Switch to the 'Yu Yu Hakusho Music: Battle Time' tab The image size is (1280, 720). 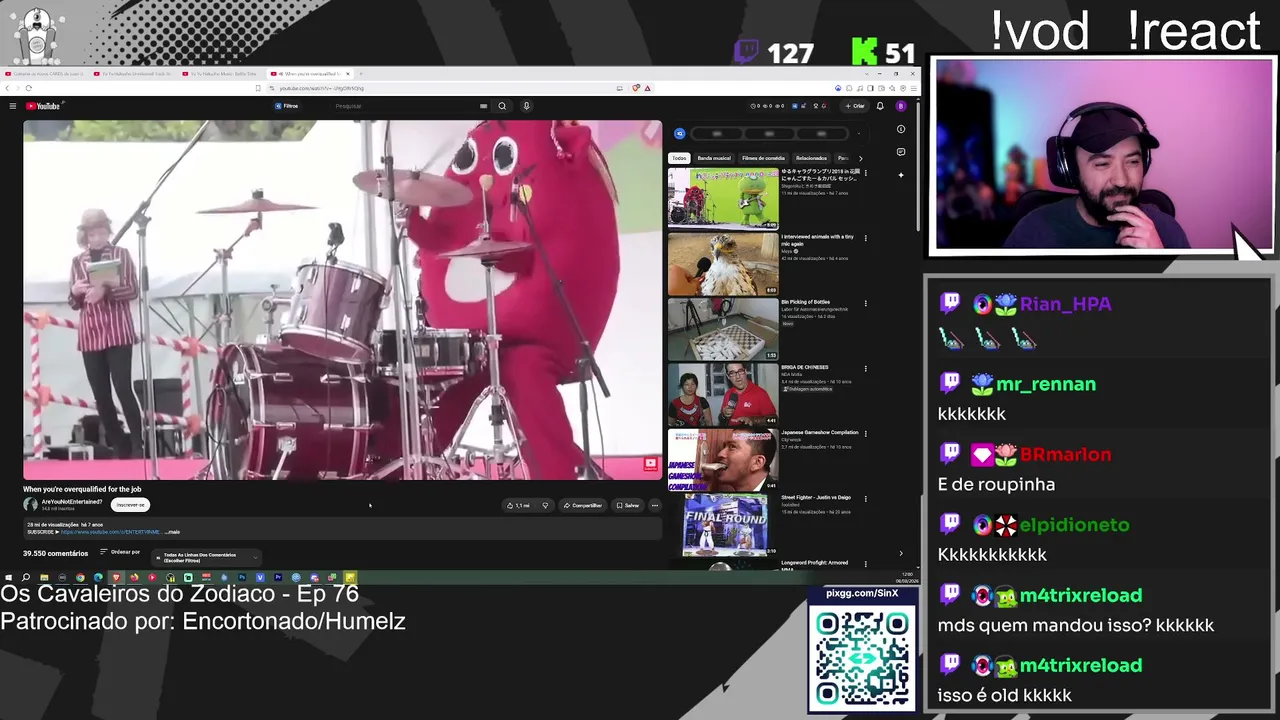pyautogui.click(x=221, y=74)
